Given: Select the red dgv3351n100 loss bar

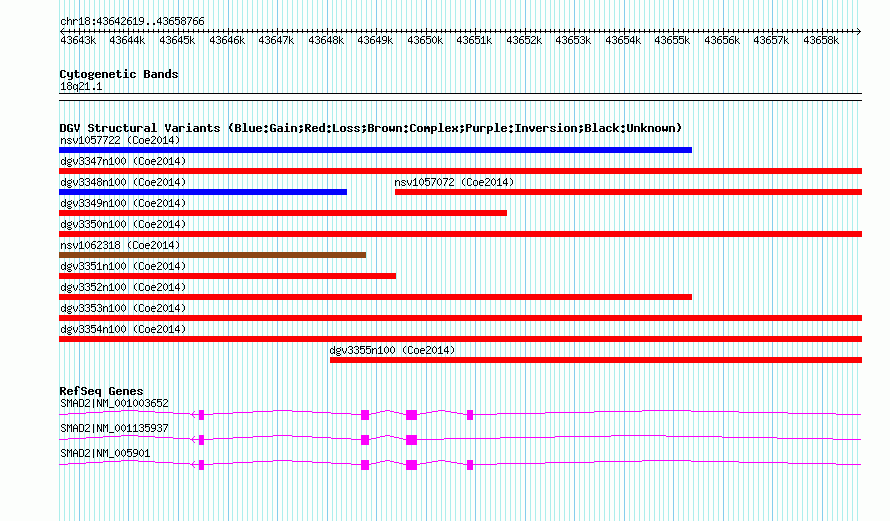Looking at the screenshot, I should tap(227, 276).
